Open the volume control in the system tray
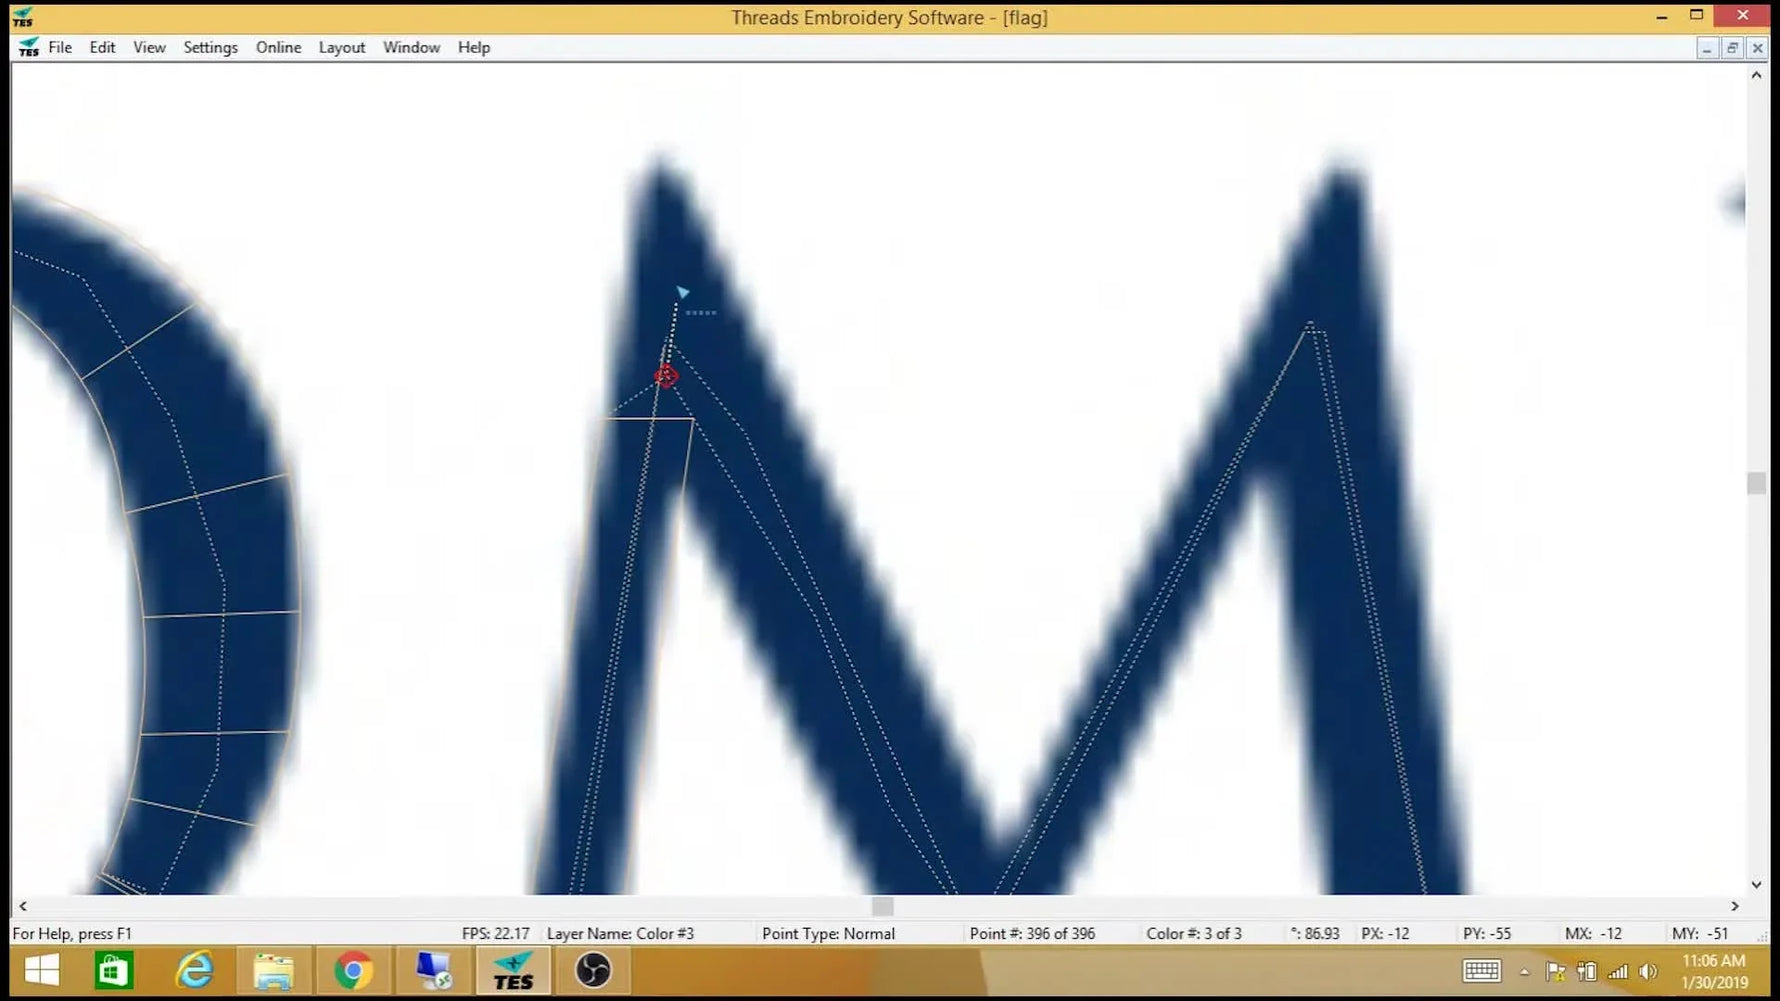This screenshot has height=1001, width=1780. tap(1648, 970)
